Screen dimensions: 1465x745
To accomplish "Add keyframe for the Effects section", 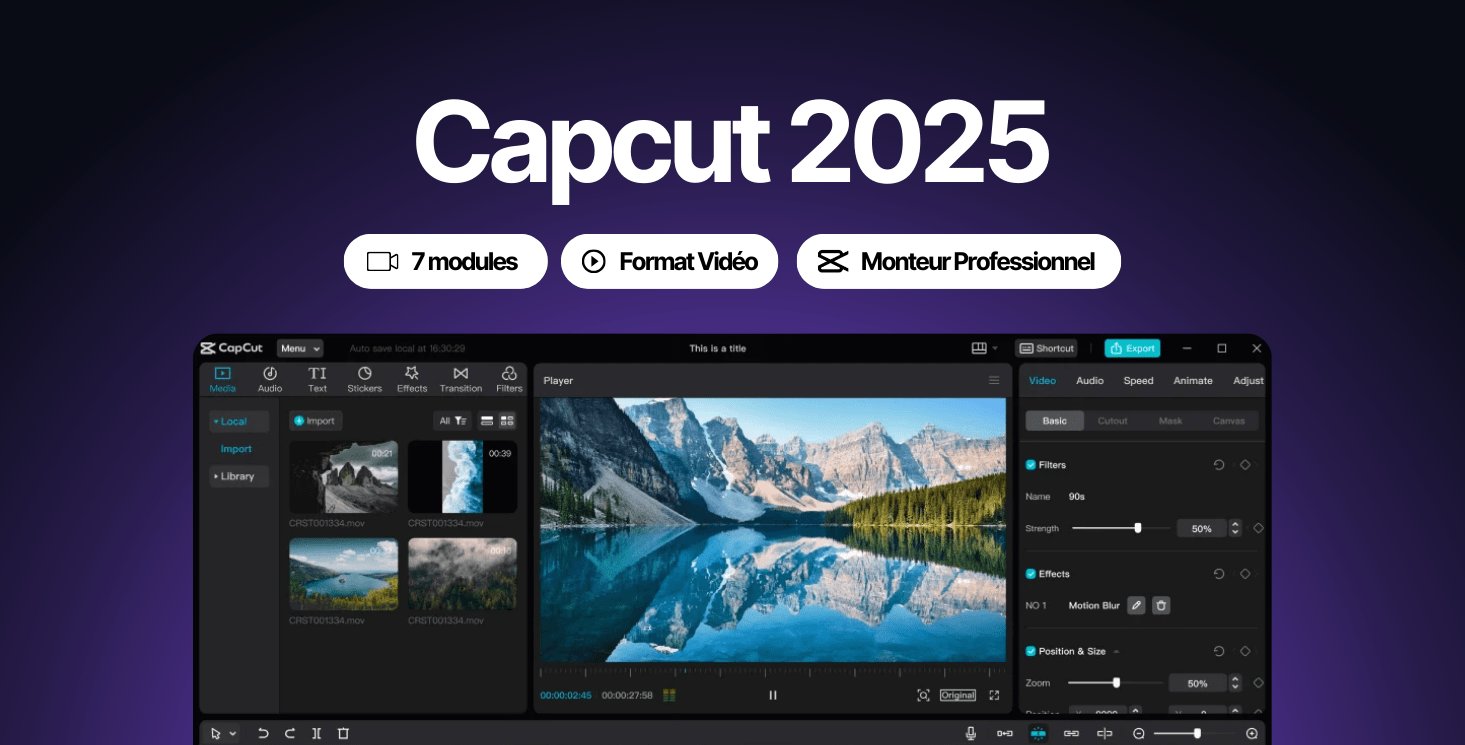I will 1245,574.
